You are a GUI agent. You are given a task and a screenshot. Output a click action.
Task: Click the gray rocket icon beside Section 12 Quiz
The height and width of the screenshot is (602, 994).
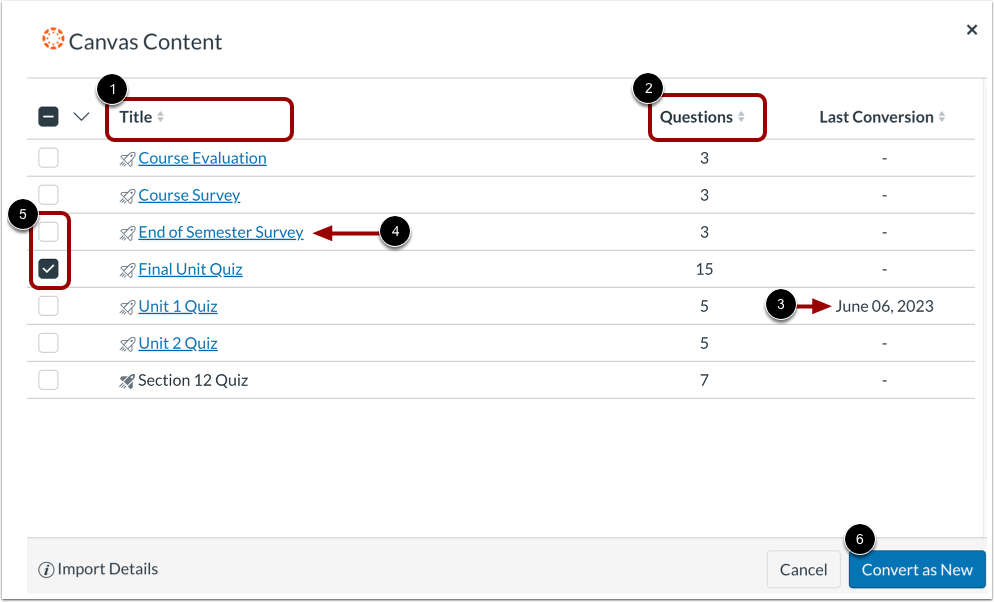pos(127,380)
